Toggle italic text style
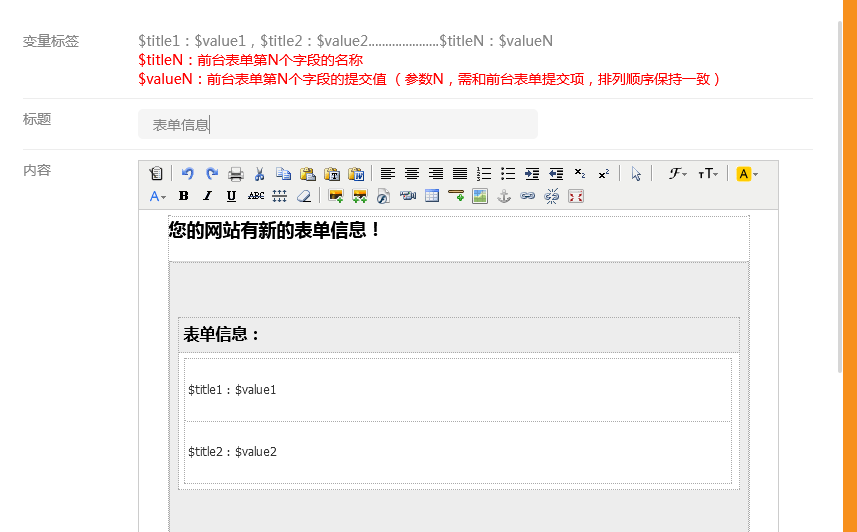857x532 pixels. (207, 196)
